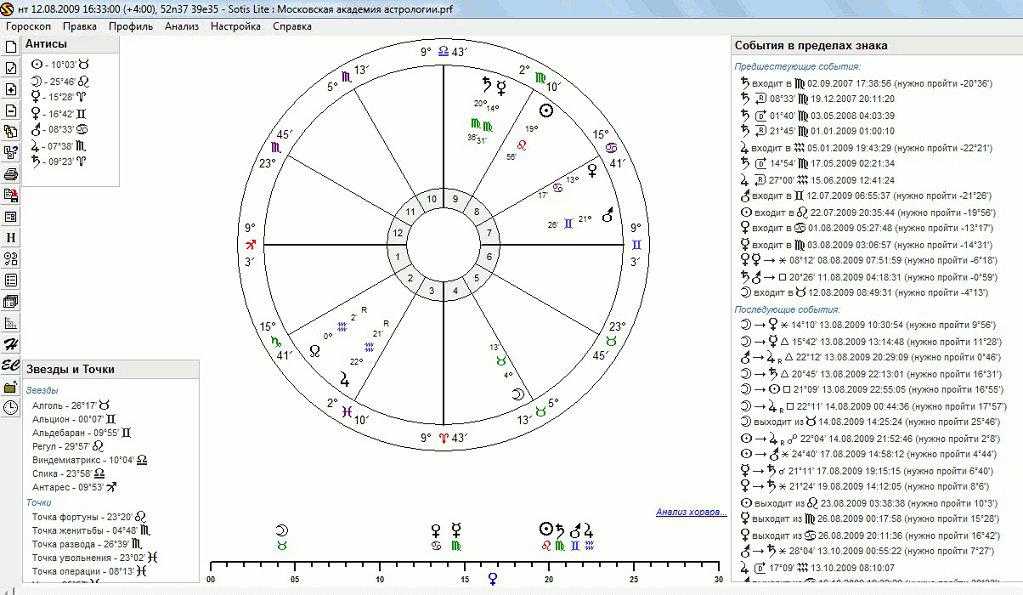Click the data card form icon
This screenshot has width=1023, height=595.
click(x=10, y=217)
